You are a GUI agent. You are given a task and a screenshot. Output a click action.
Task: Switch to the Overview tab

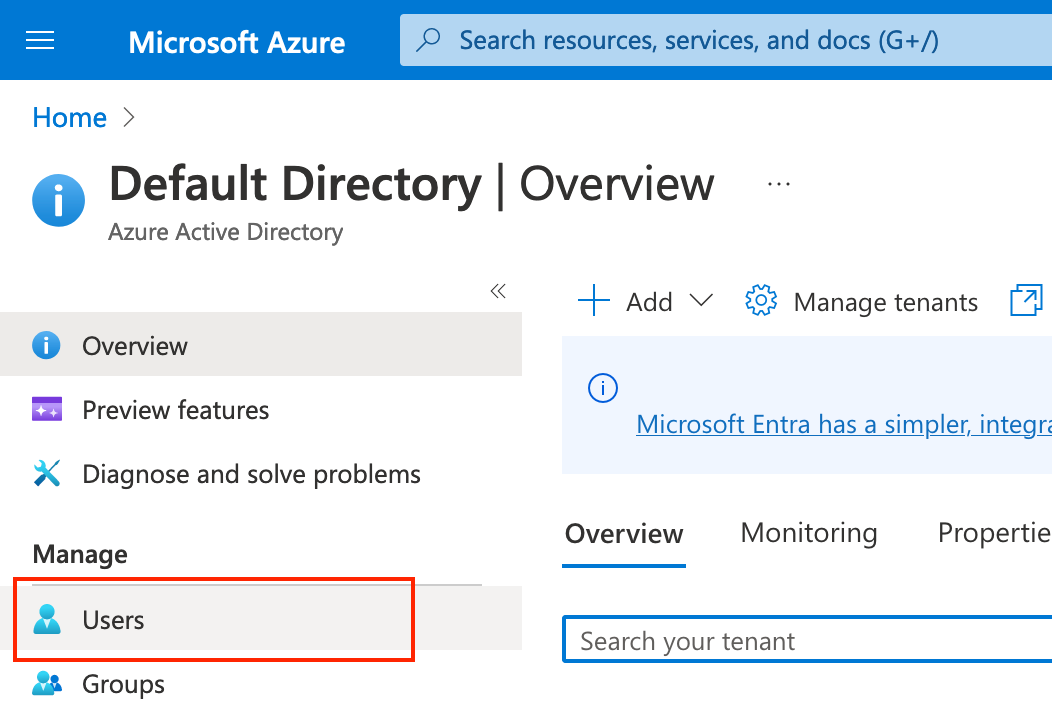tap(624, 534)
